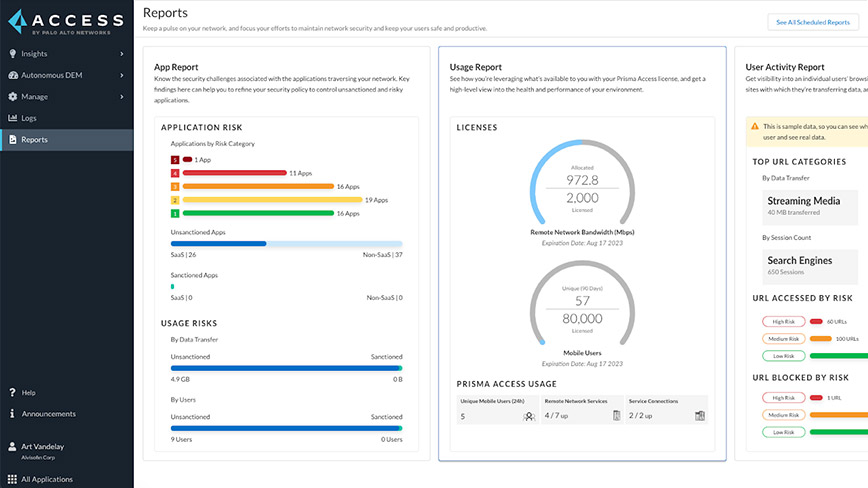Click the Unique Mobile Users people icon
This screenshot has width=868, height=488.
point(529,416)
